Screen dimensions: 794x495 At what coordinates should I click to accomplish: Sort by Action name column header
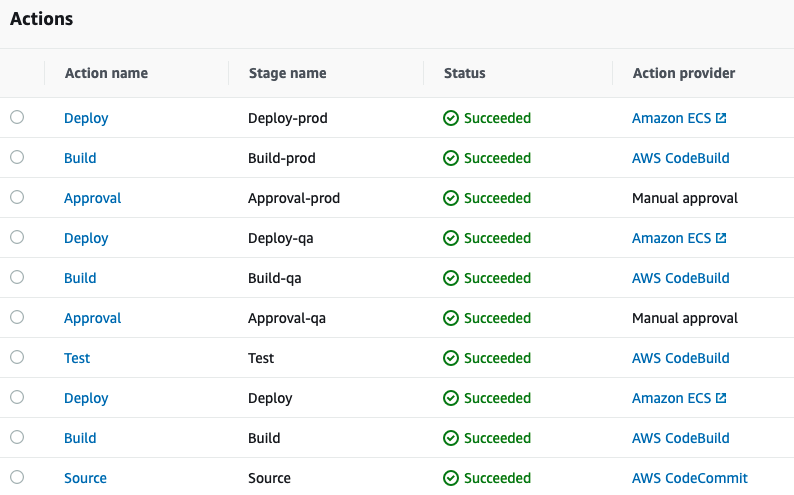pyautogui.click(x=106, y=73)
